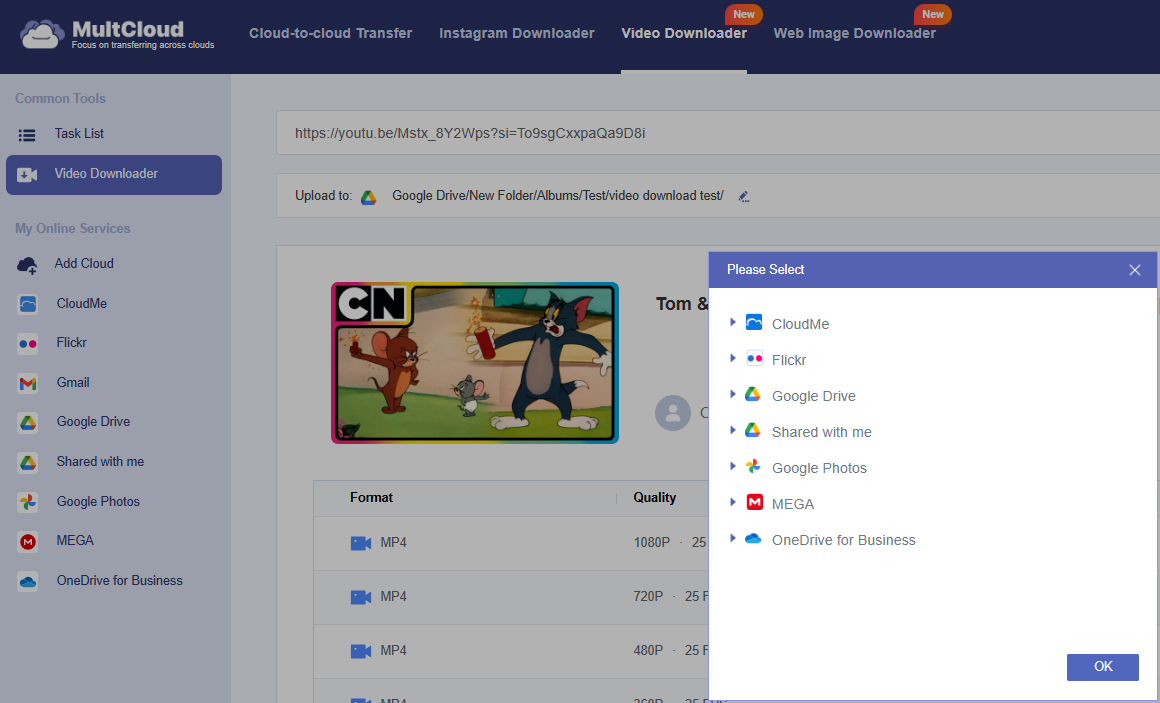This screenshot has height=703, width=1160.
Task: Click the MEGA icon in the Please Select dialog
Action: [x=754, y=502]
